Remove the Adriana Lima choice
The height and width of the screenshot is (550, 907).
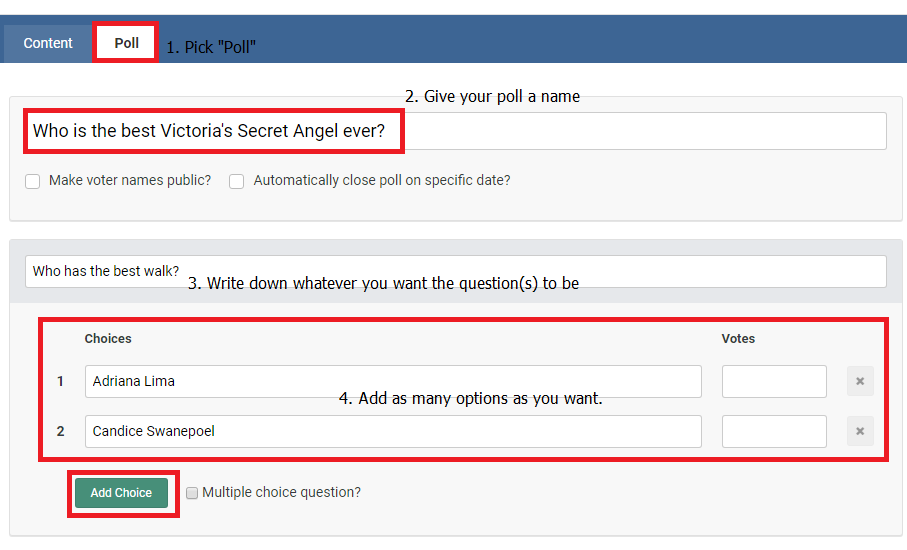pos(860,381)
